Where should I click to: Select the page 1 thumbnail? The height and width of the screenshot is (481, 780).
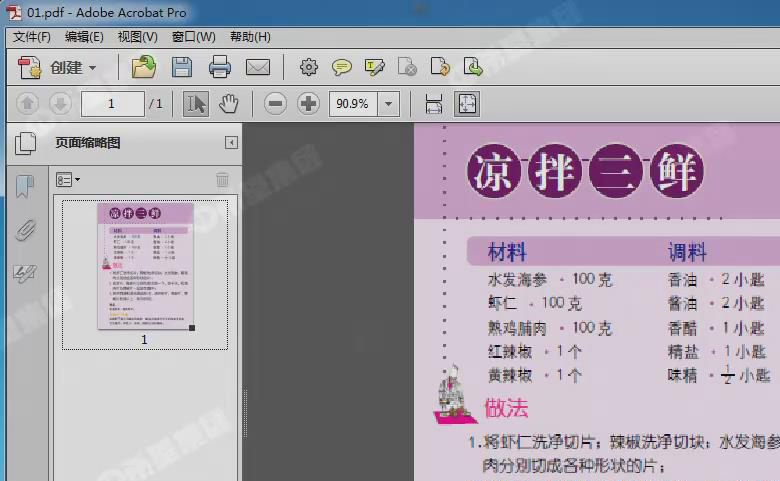144,265
